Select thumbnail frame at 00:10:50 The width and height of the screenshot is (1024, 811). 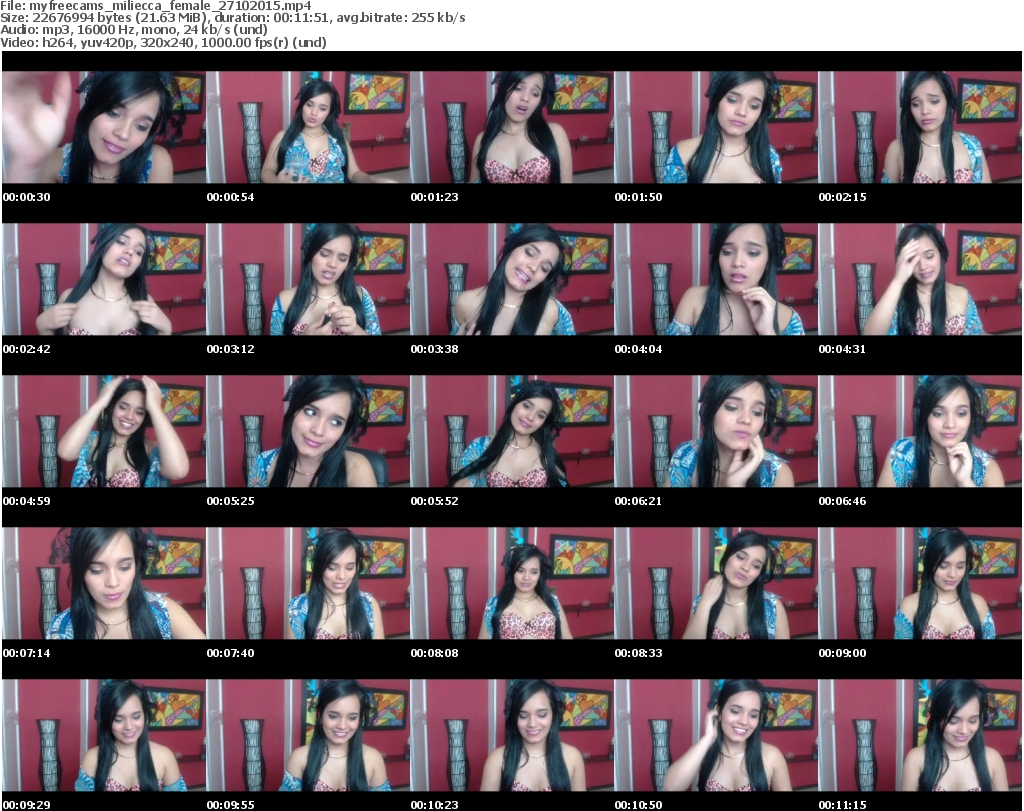(x=716, y=736)
